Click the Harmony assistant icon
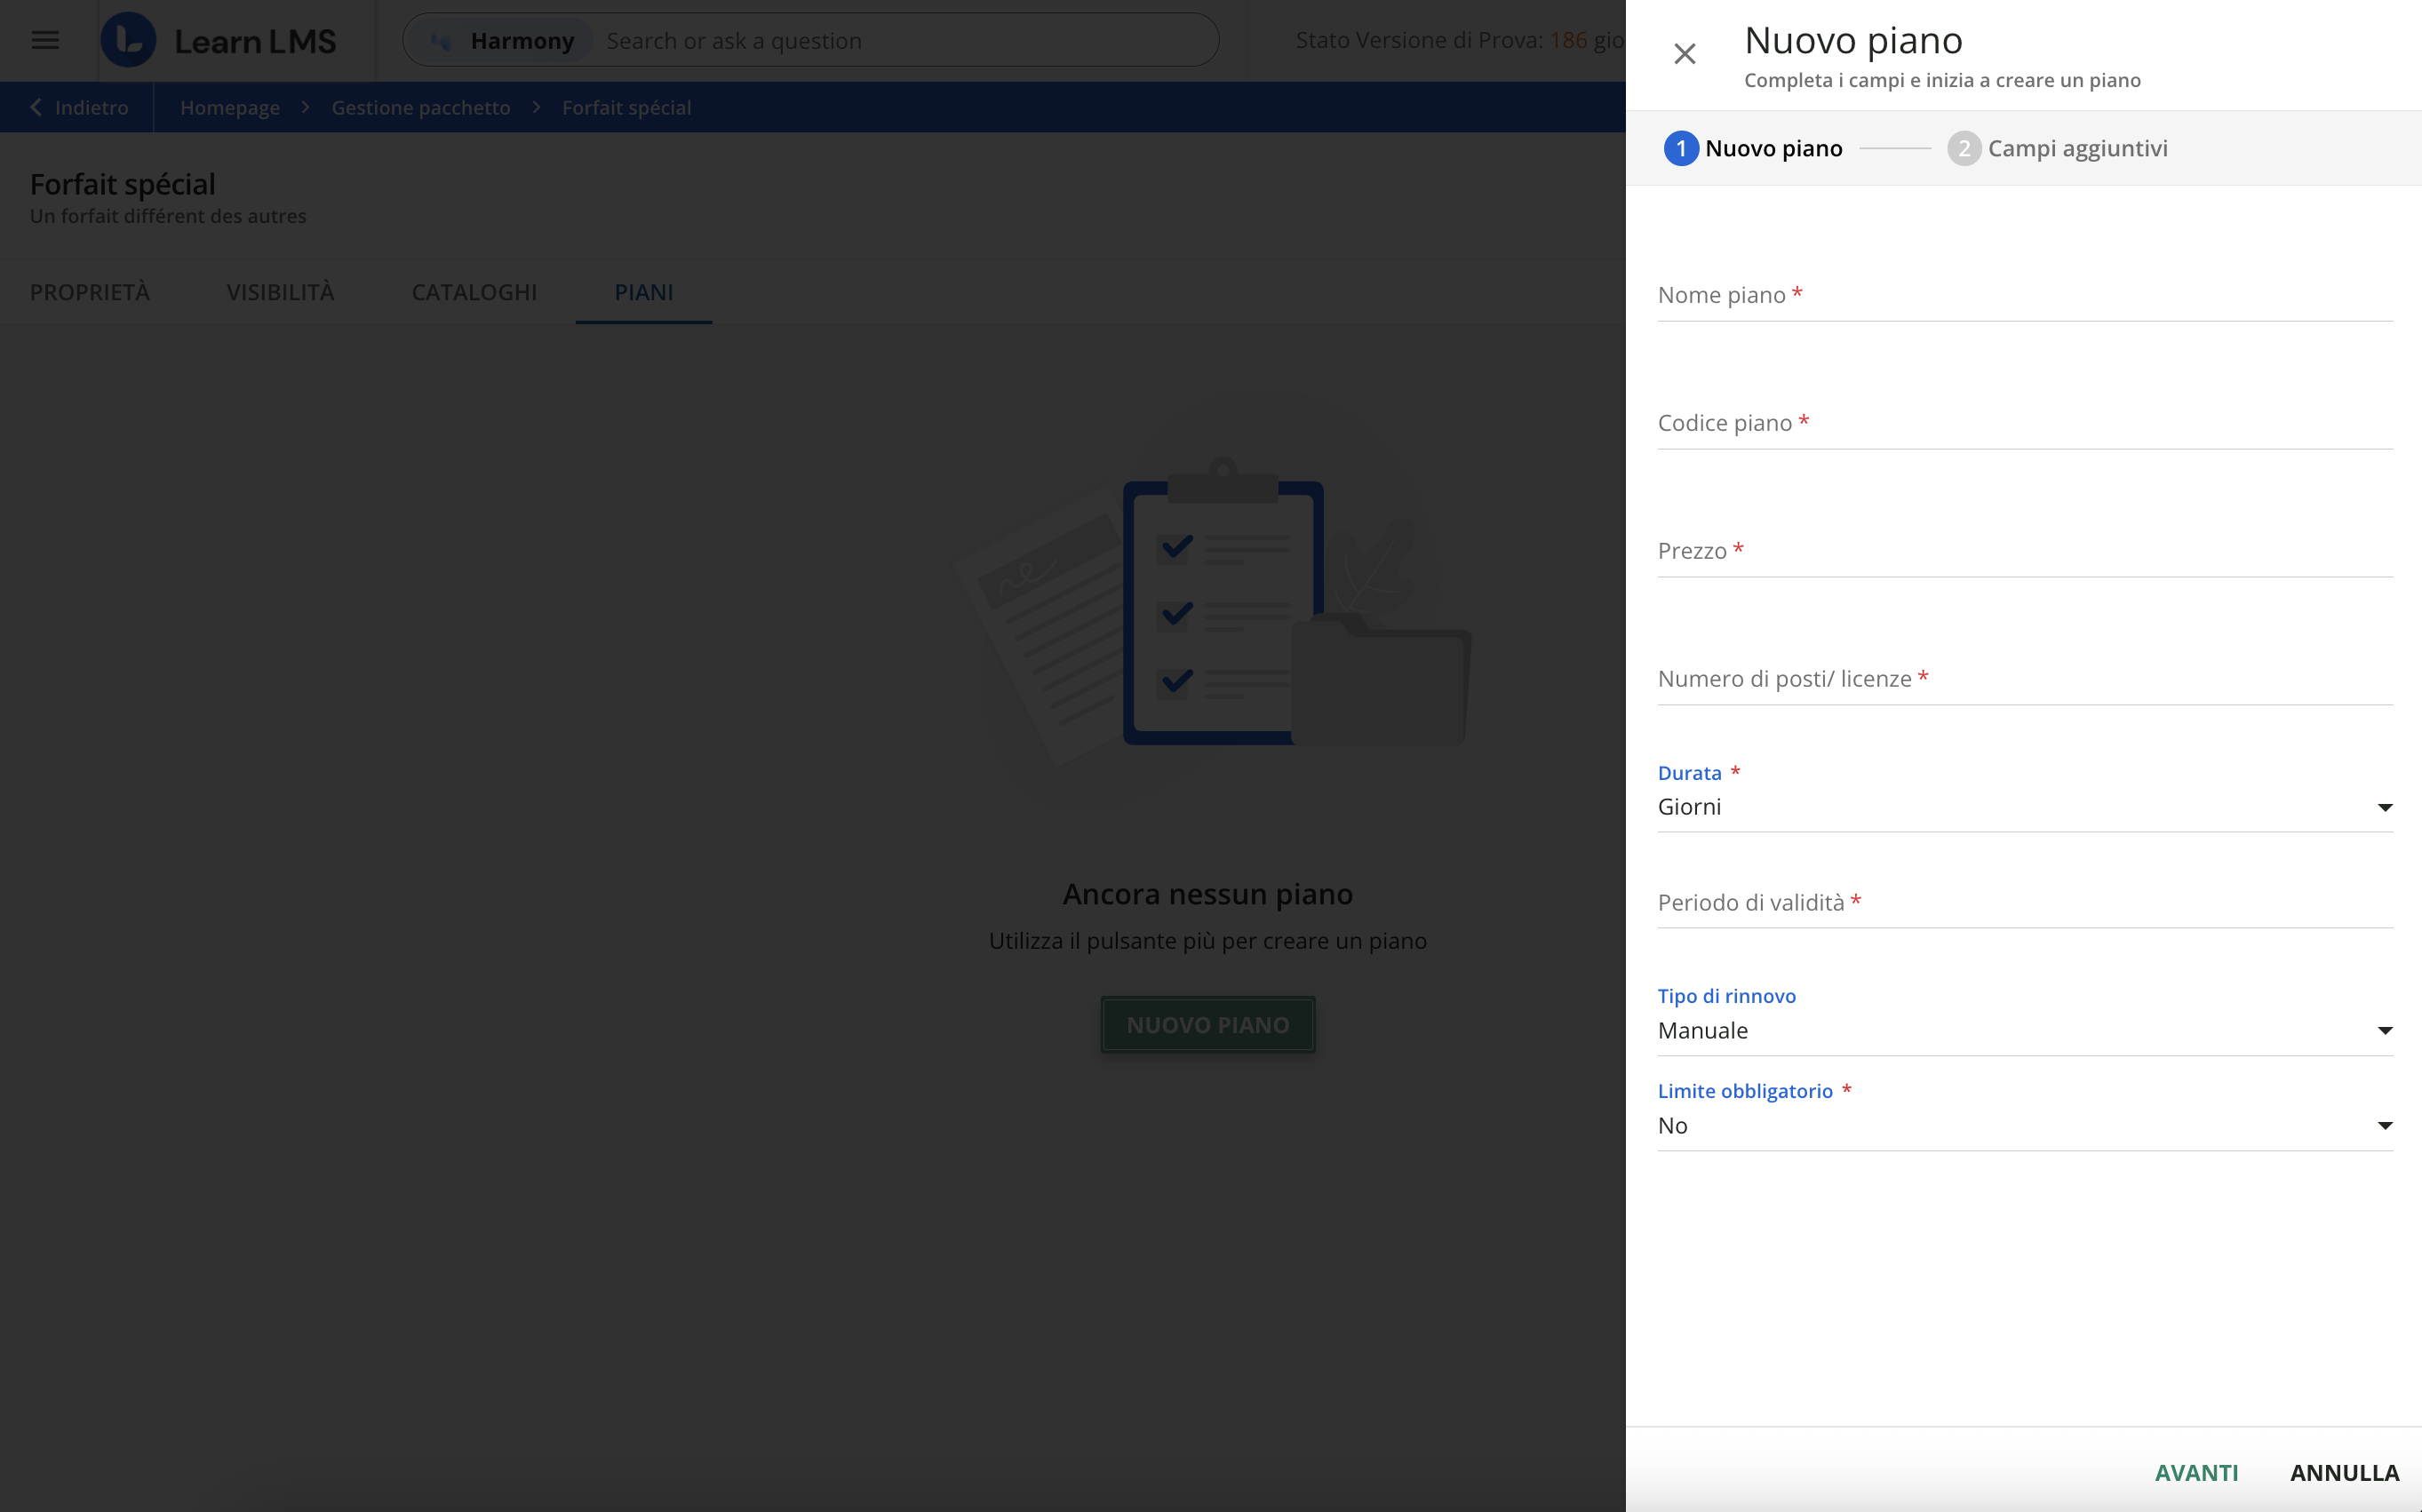The height and width of the screenshot is (1512, 2422). click(x=440, y=41)
